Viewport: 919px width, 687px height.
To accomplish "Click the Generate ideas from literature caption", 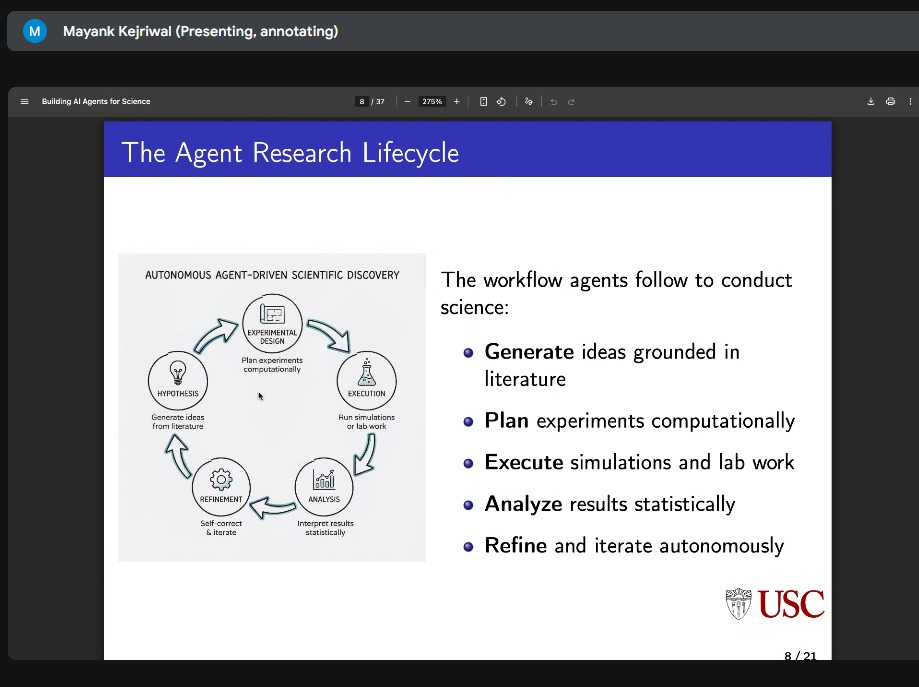I will (178, 421).
